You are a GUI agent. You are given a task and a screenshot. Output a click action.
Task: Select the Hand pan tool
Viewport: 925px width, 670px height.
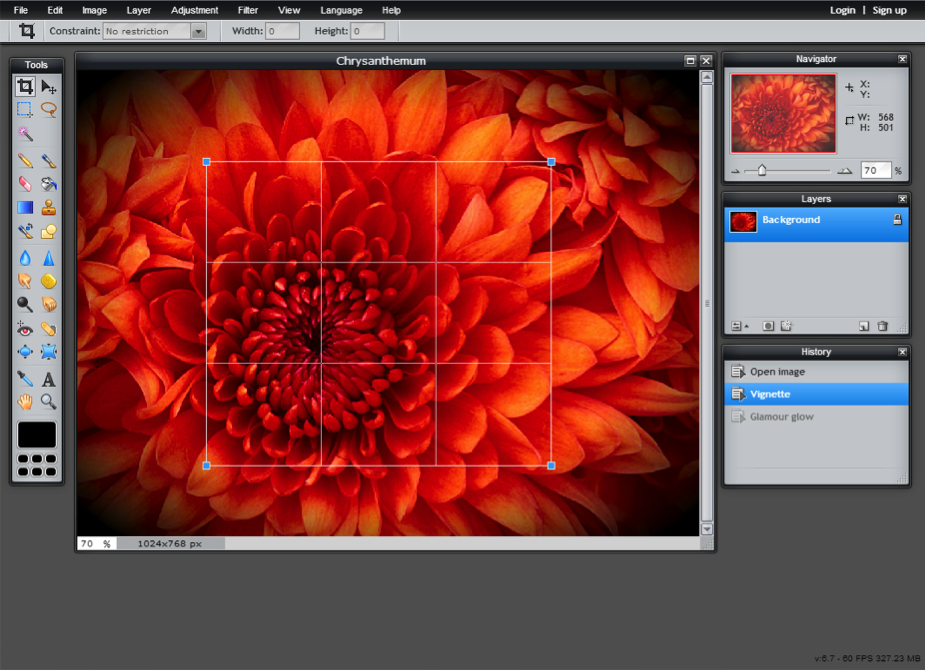25,402
